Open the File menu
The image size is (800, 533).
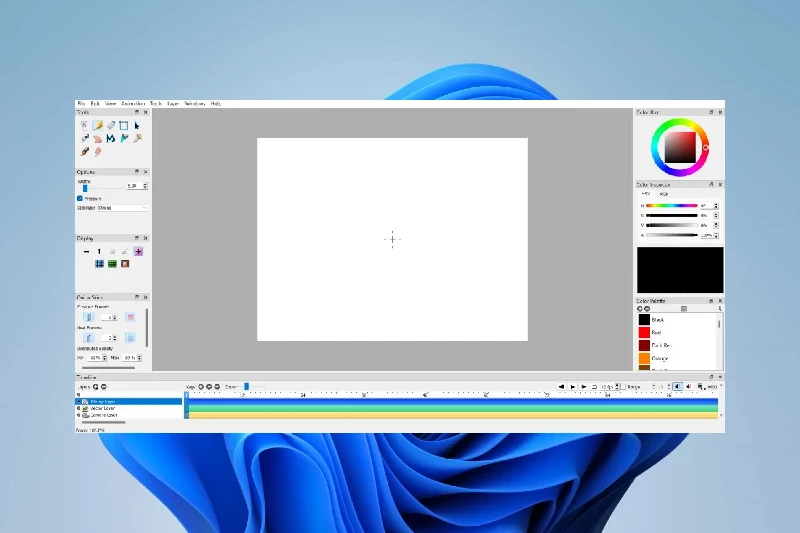pos(81,104)
